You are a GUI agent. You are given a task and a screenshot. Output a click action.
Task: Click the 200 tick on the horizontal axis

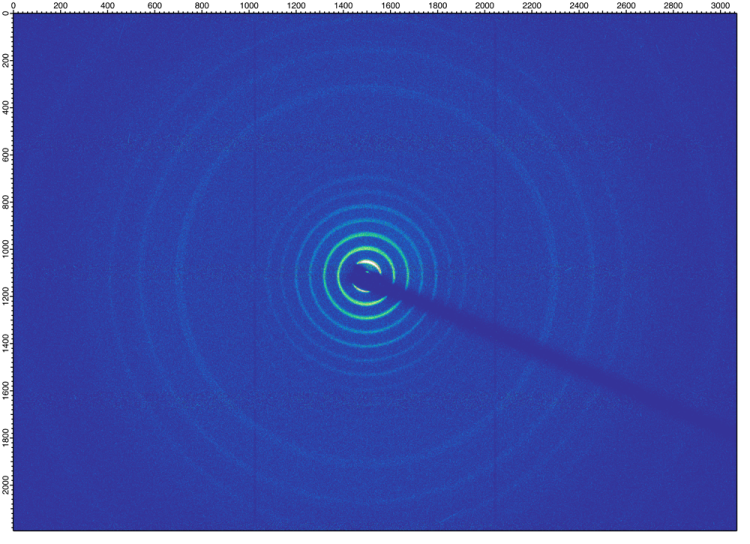pyautogui.click(x=60, y=6)
